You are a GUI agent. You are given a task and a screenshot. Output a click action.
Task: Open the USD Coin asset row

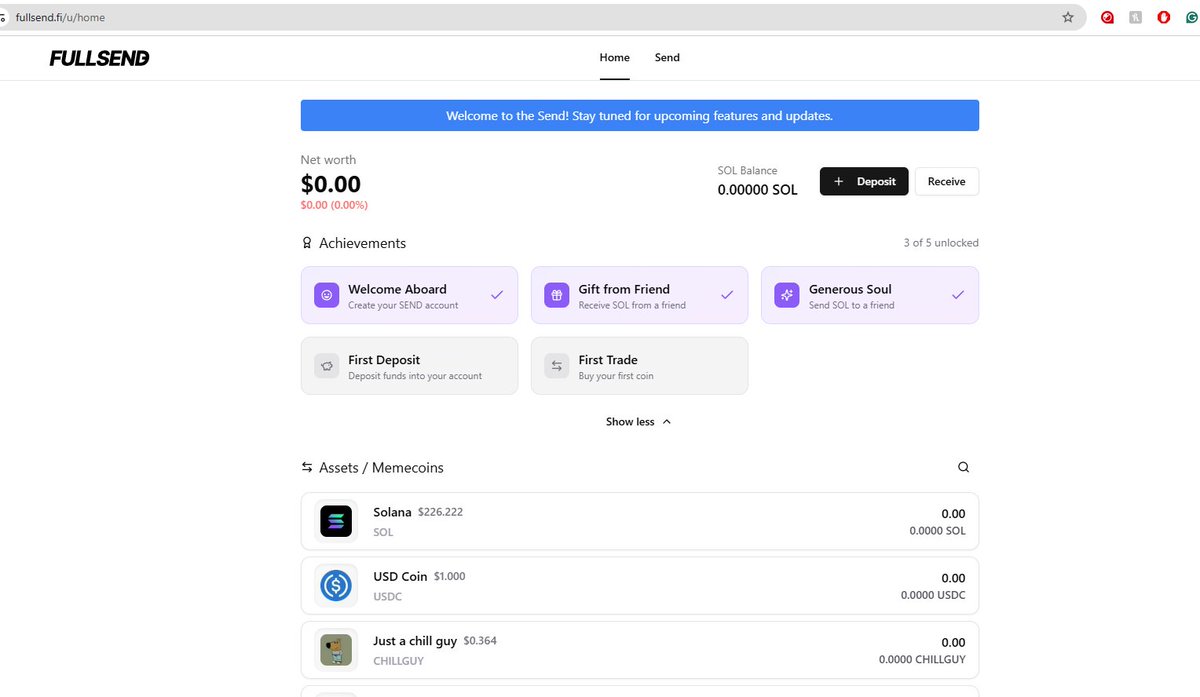tap(640, 585)
